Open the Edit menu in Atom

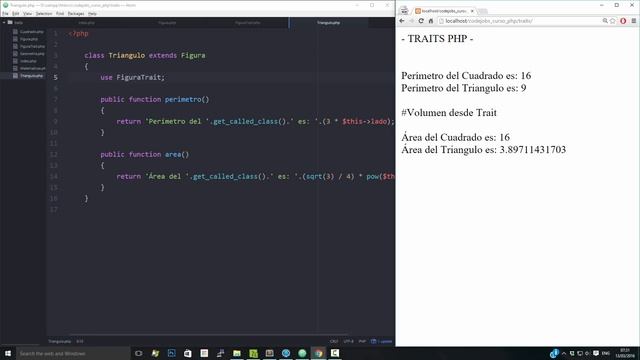(16, 13)
